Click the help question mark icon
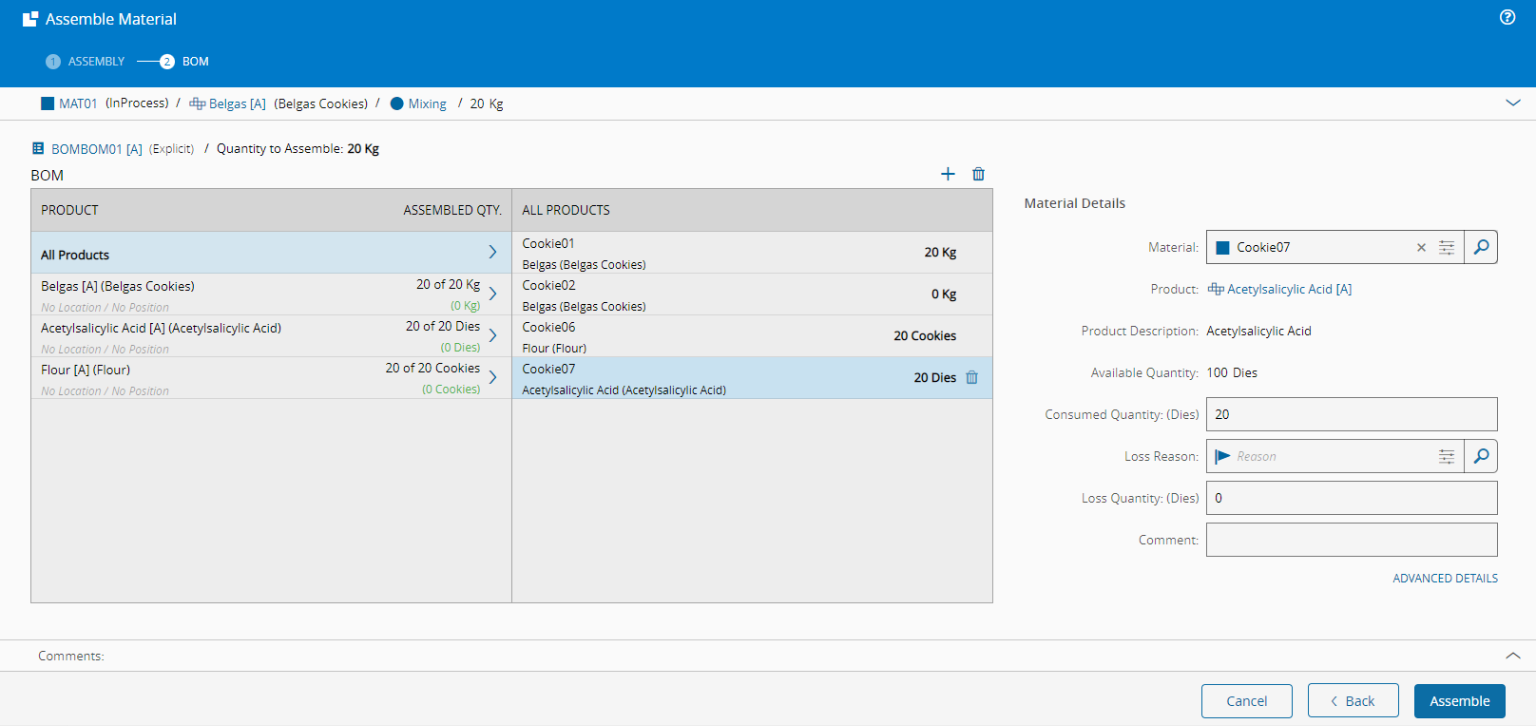Screen dimensions: 1536x726 [x=1508, y=18]
